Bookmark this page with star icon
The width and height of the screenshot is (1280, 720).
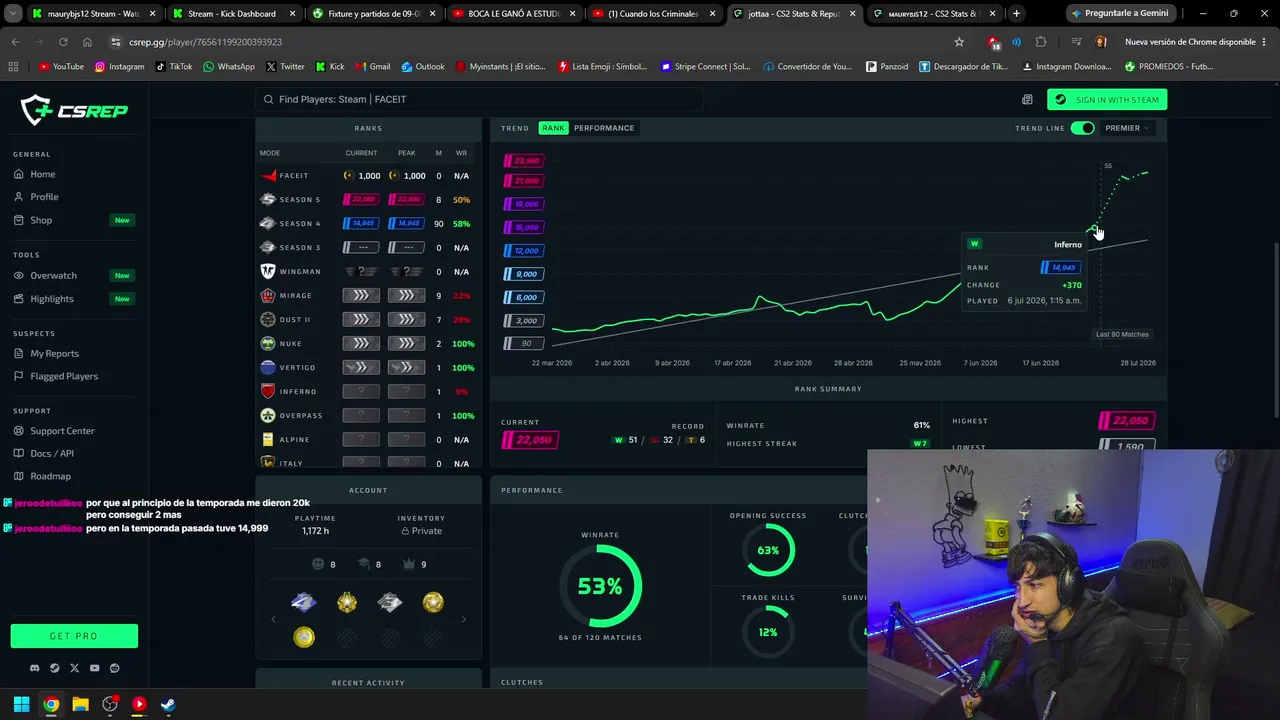click(959, 42)
